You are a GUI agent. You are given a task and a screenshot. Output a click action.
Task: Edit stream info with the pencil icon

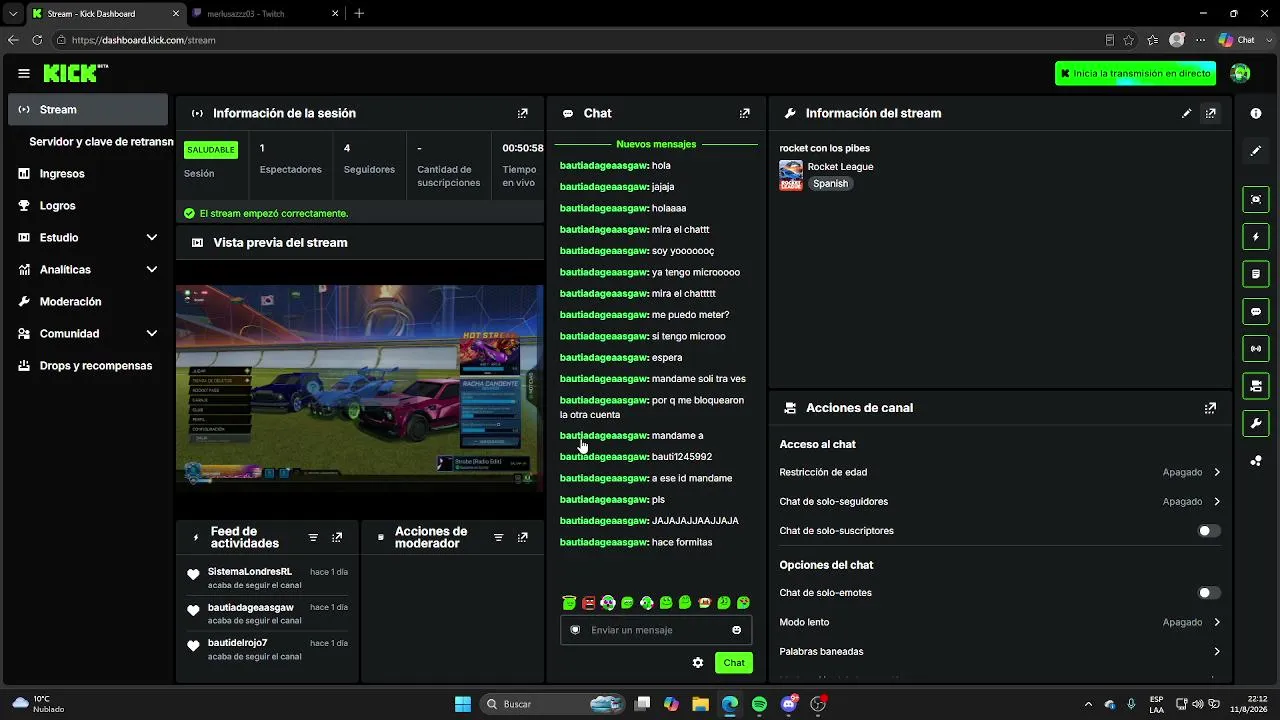[1187, 114]
